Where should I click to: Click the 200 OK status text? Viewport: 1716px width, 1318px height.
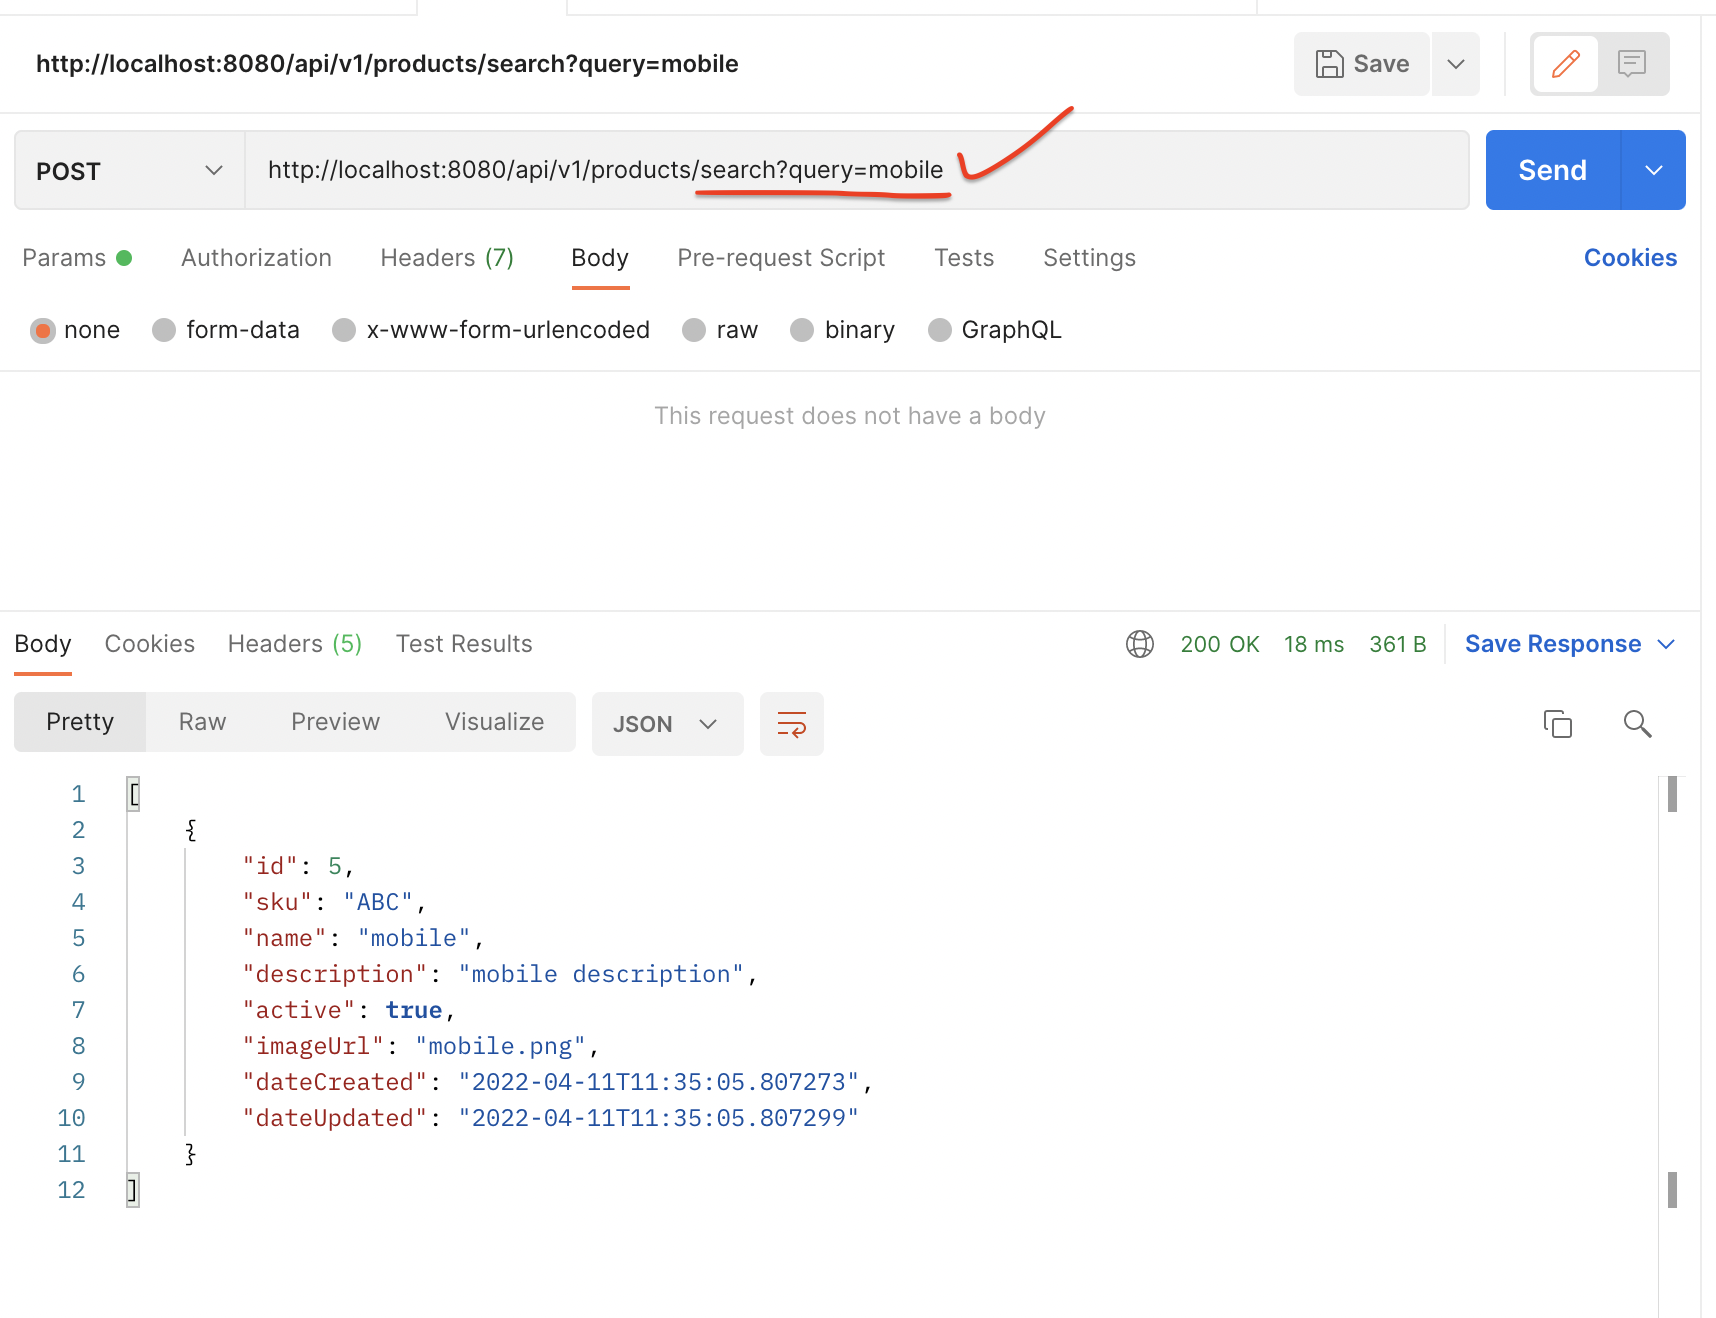point(1220,644)
